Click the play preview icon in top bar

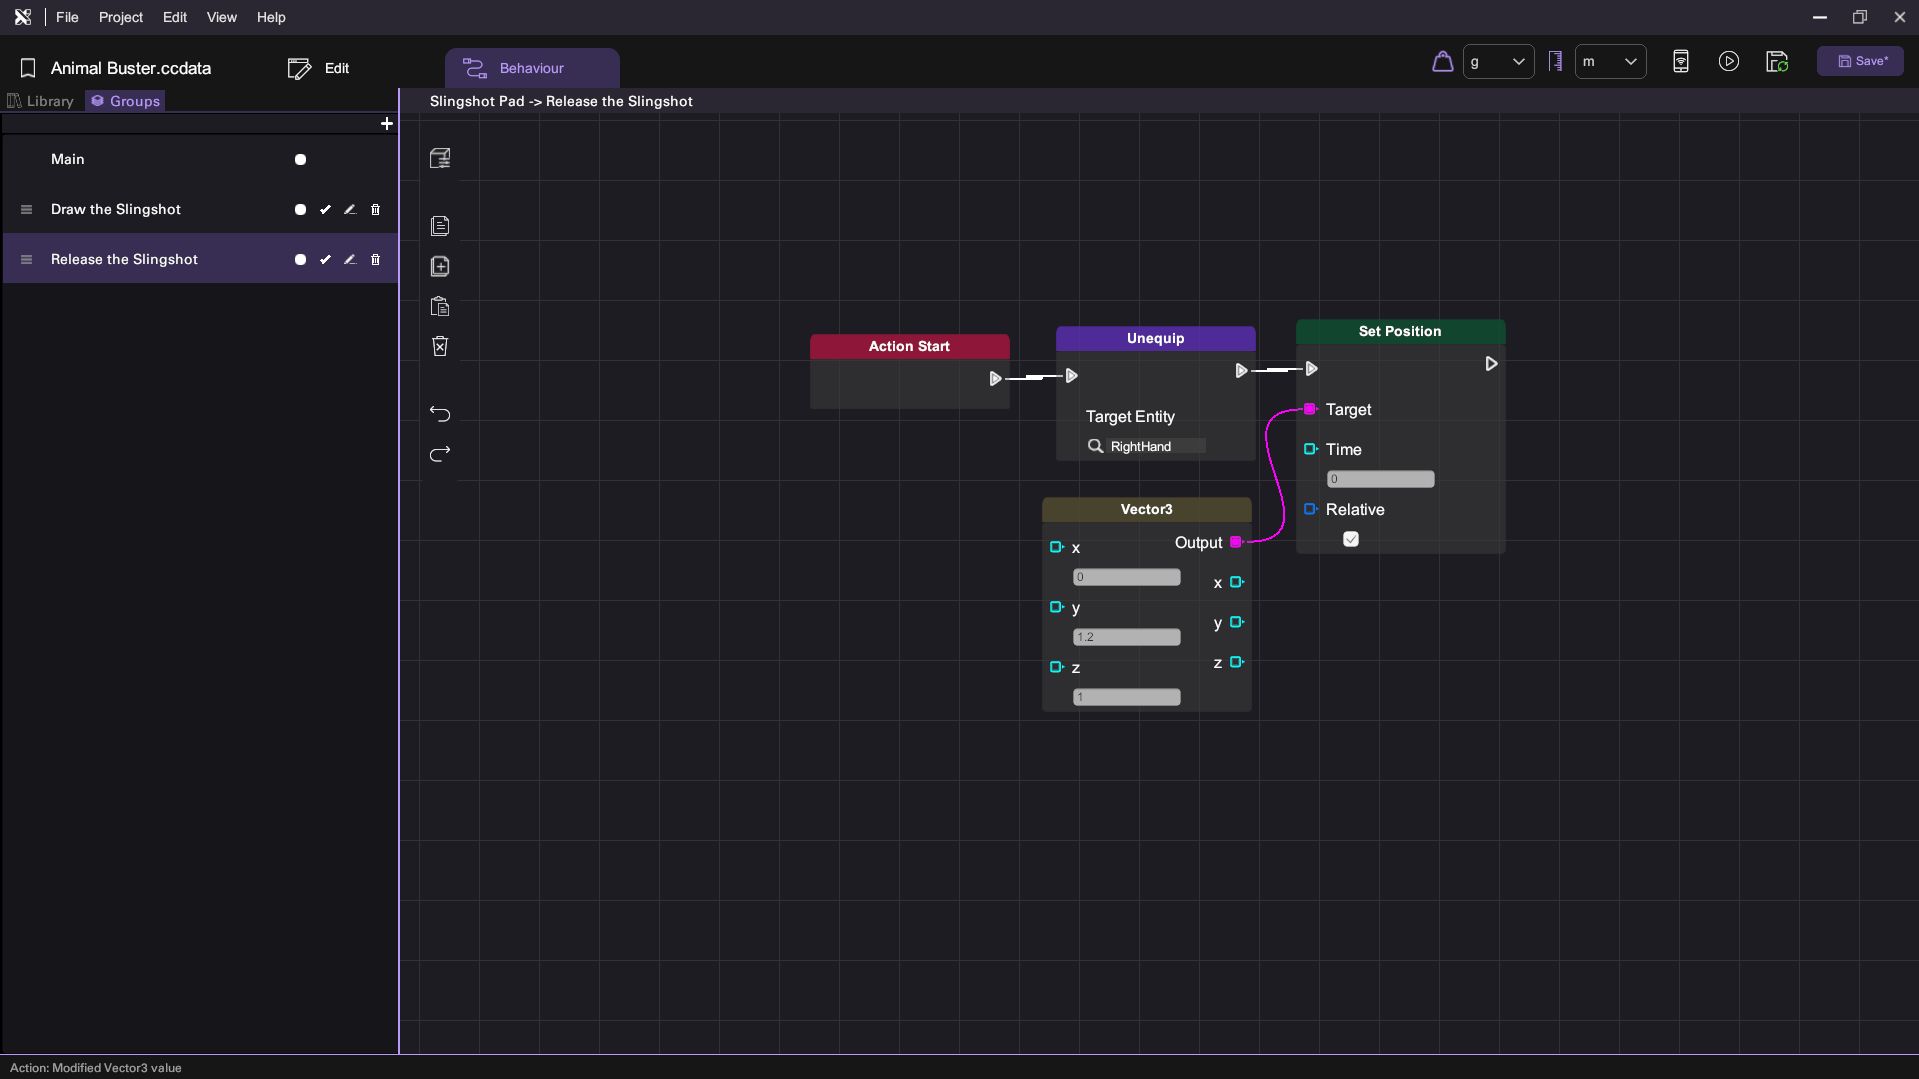click(x=1728, y=62)
